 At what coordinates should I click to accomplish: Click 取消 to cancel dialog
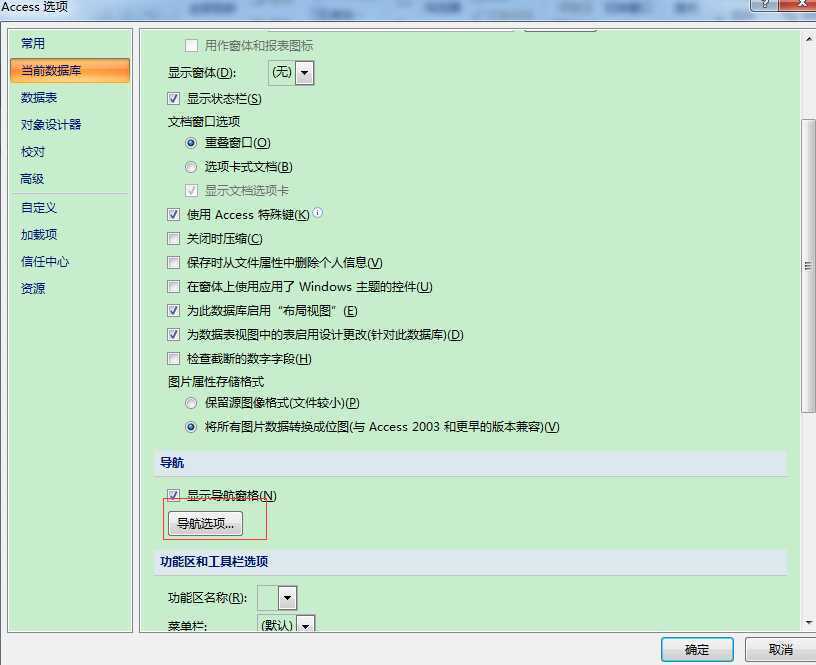780,649
